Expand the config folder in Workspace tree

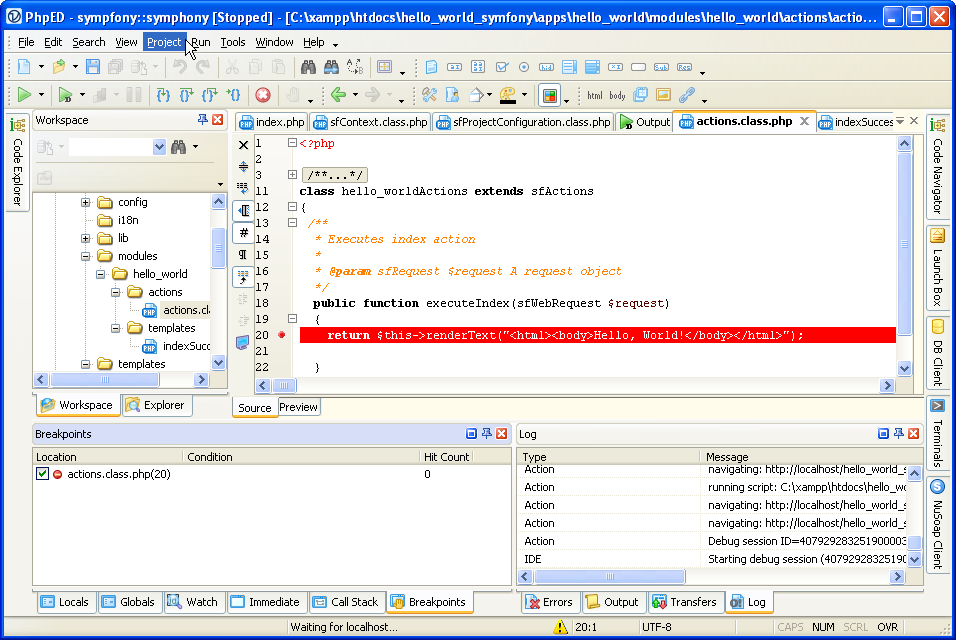click(86, 202)
